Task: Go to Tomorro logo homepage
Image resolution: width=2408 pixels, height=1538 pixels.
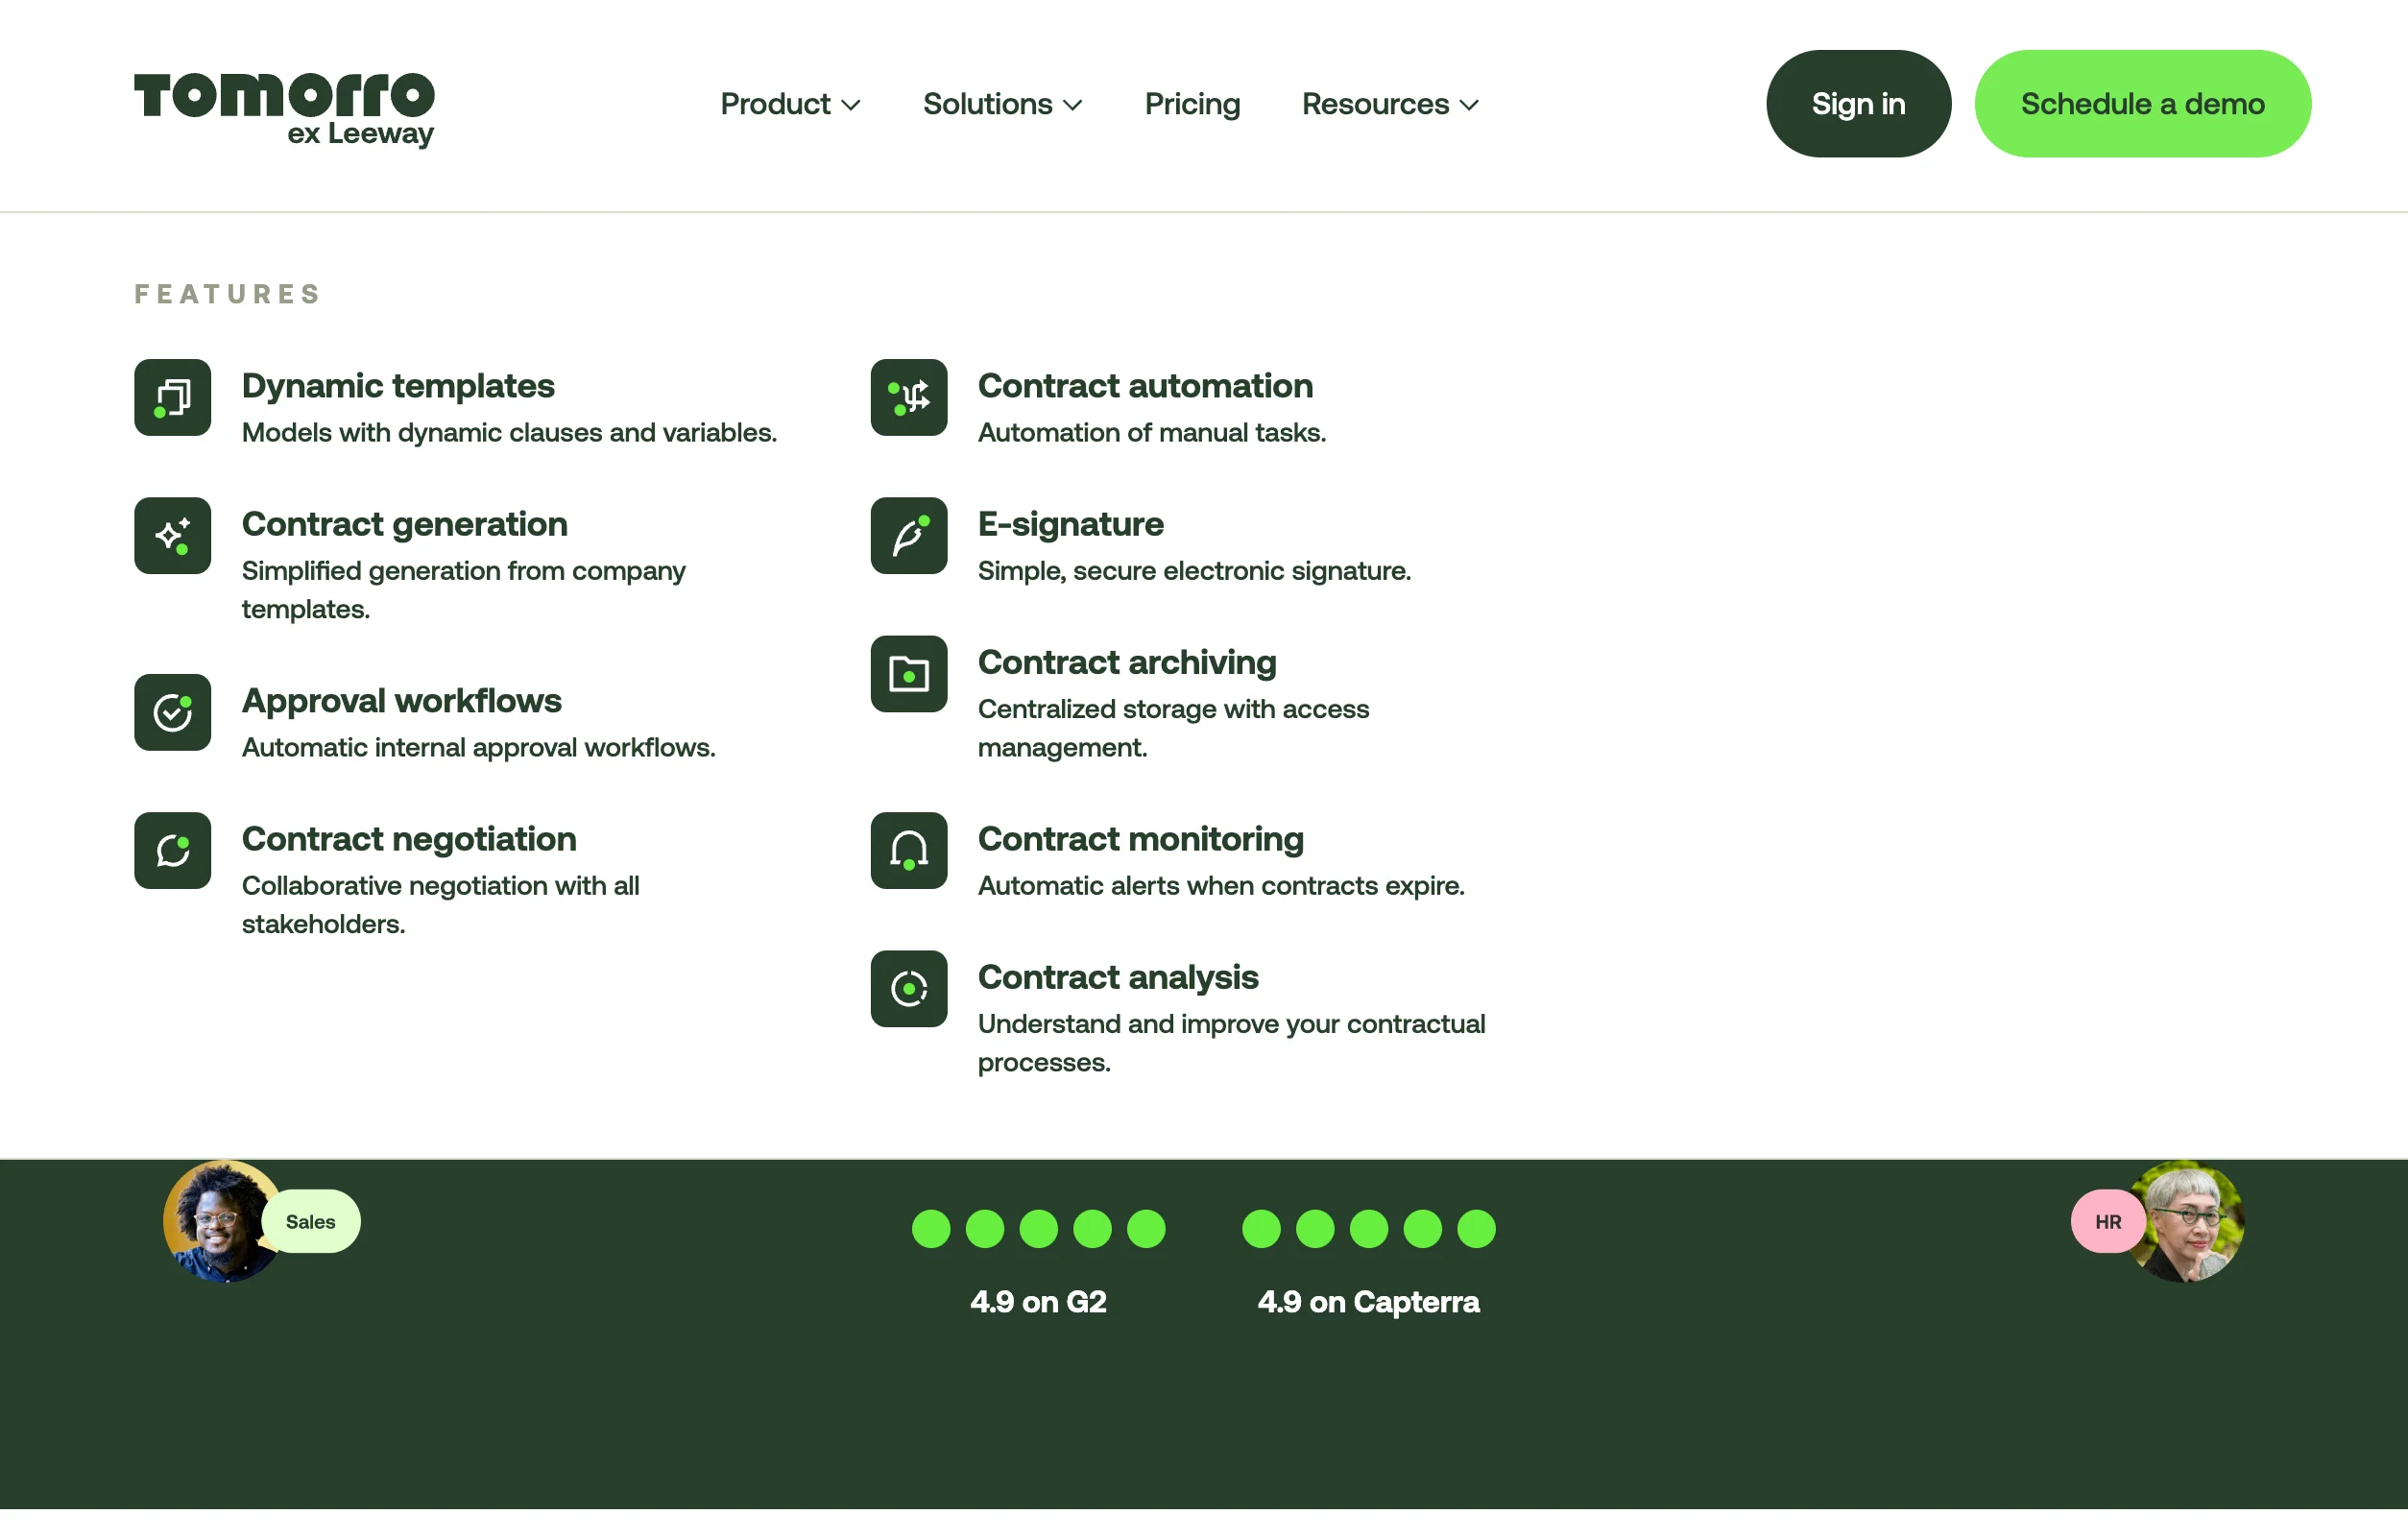Action: pyautogui.click(x=284, y=108)
